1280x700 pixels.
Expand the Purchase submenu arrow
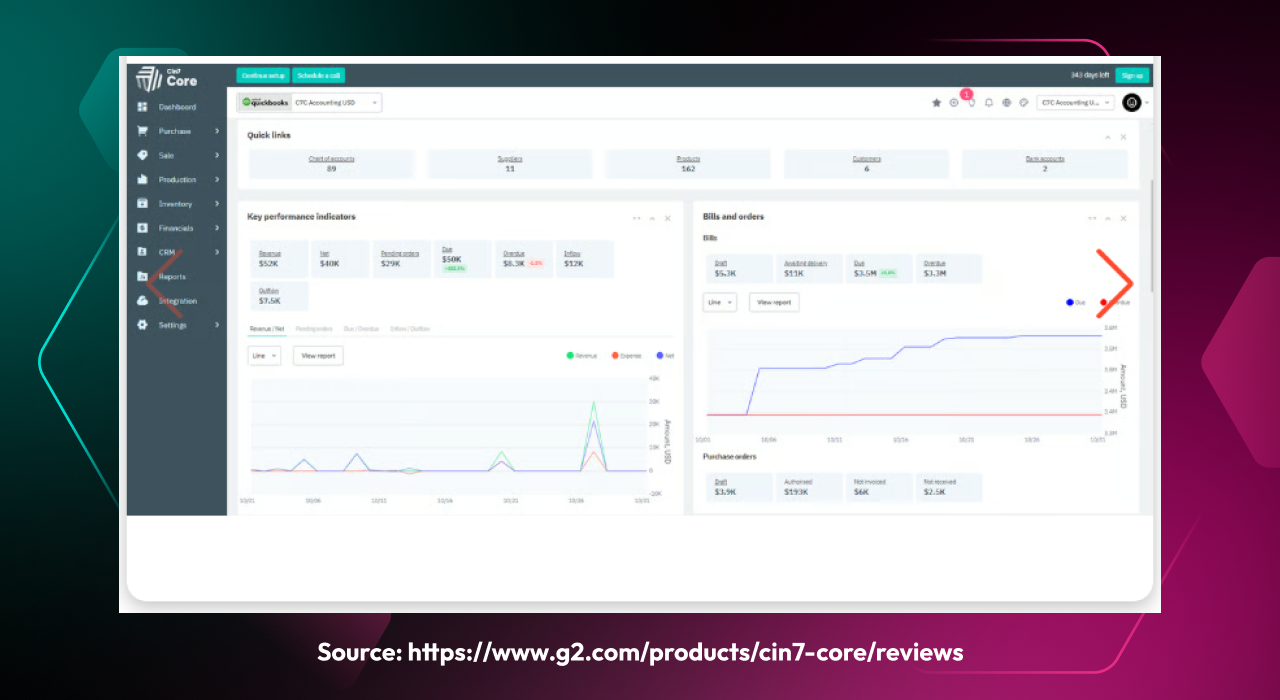pos(217,131)
